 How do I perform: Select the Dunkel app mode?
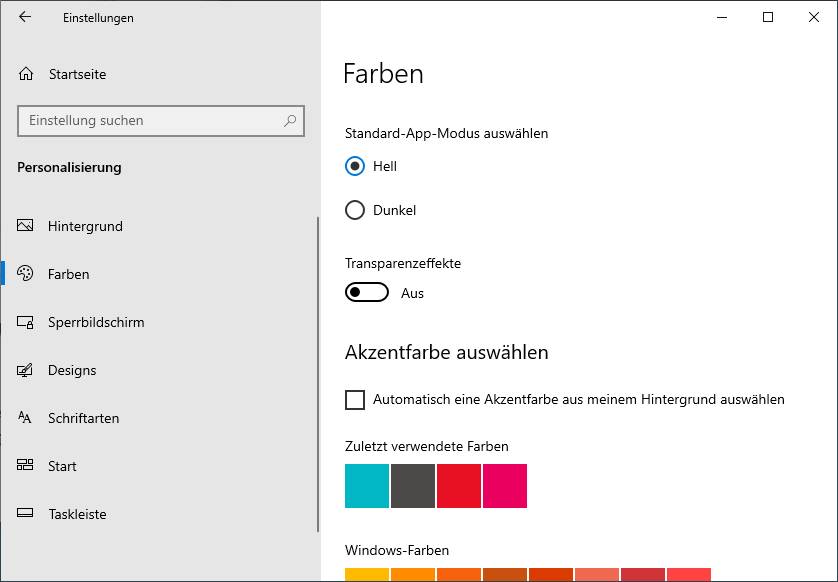(x=355, y=210)
